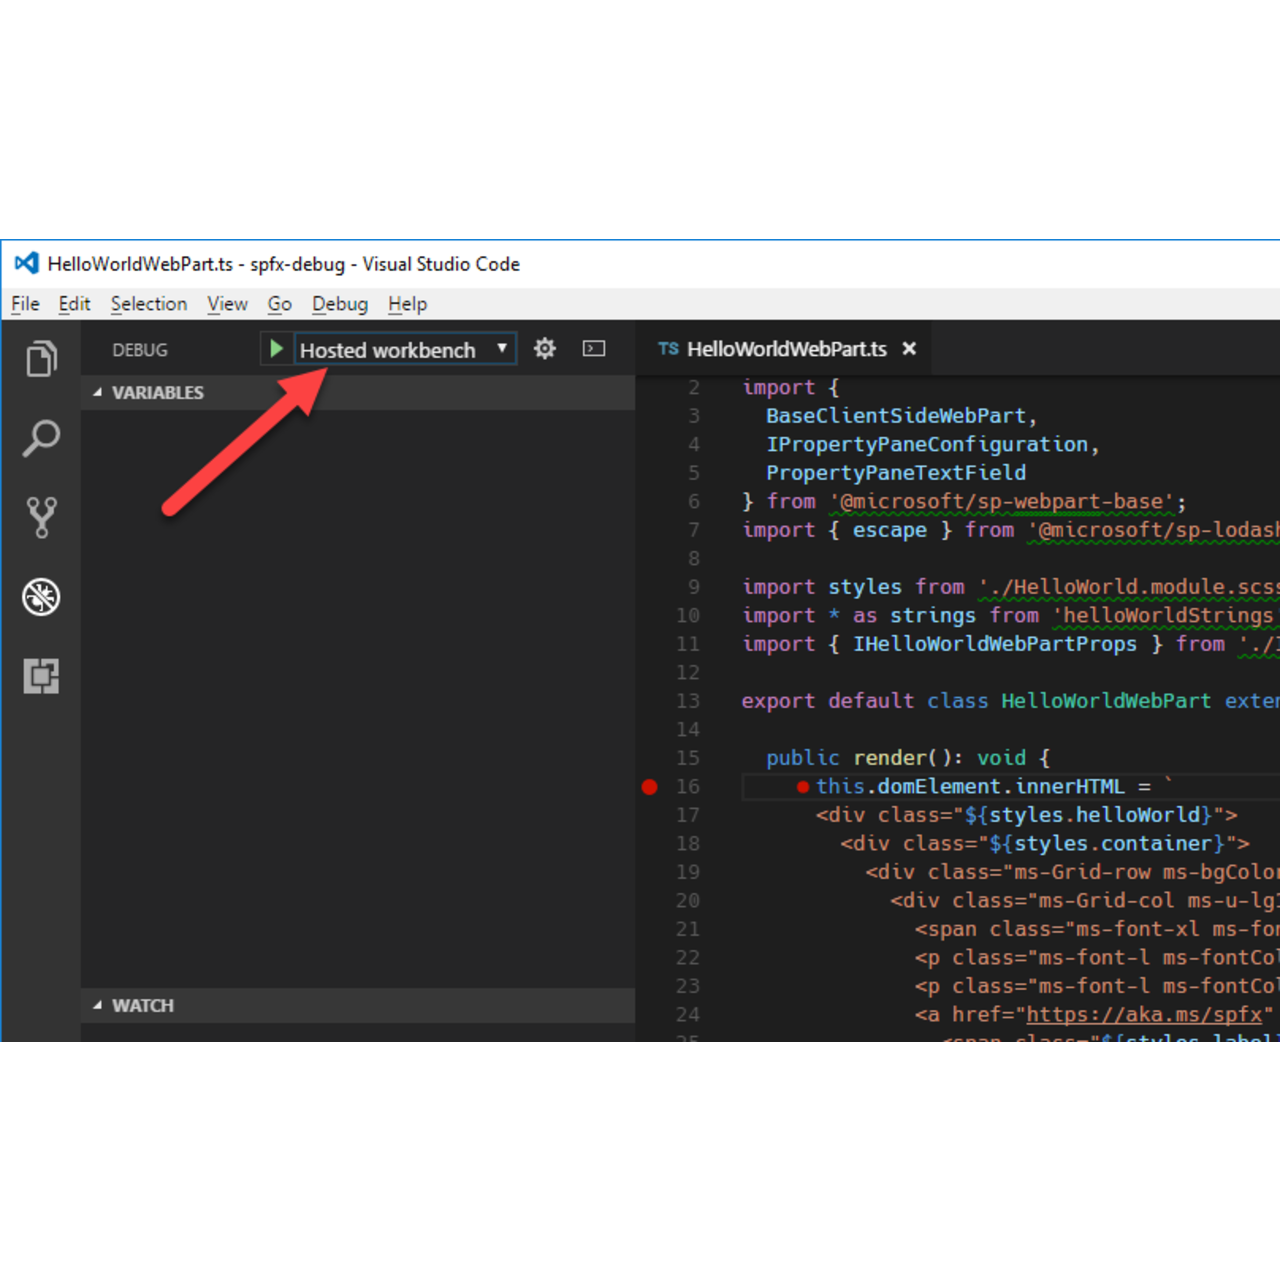Viewport: 1280px width, 1280px height.
Task: Open the Extensions view icon
Action: click(x=41, y=676)
